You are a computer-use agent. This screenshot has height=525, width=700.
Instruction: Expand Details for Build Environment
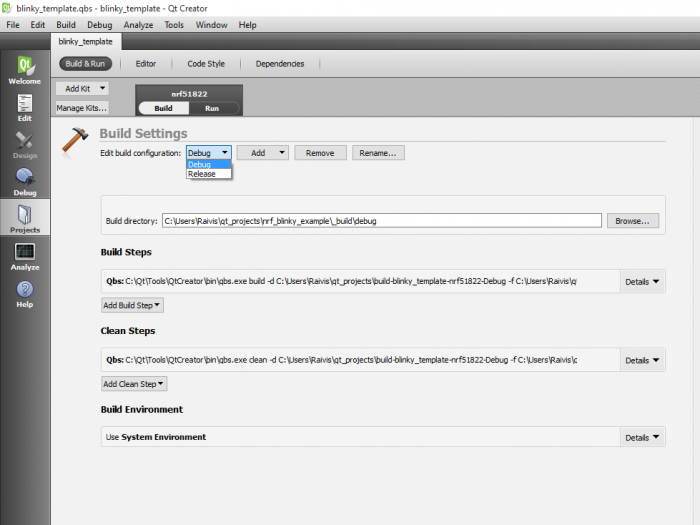[642, 437]
